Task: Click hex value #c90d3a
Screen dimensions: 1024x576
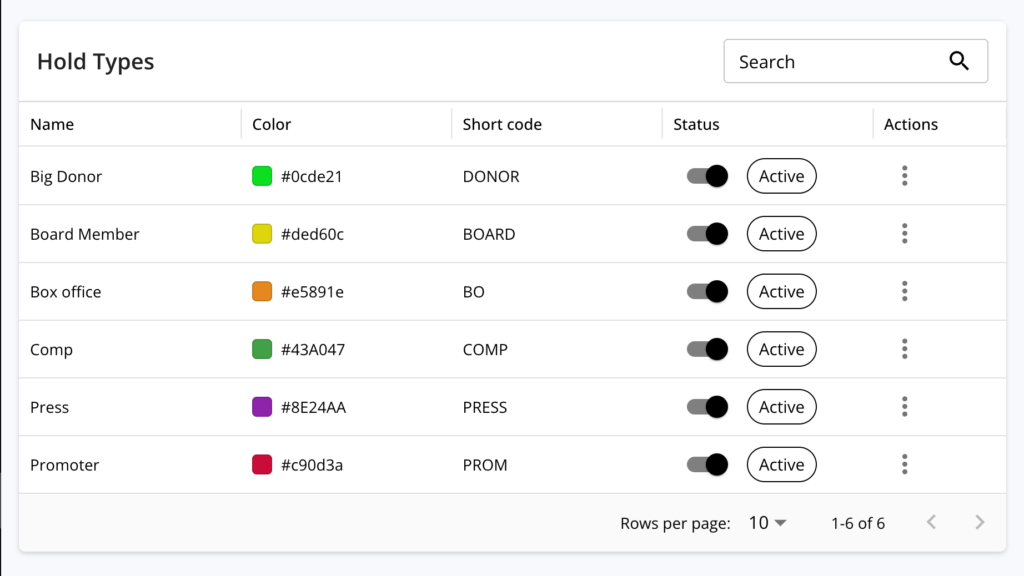Action: [x=312, y=465]
